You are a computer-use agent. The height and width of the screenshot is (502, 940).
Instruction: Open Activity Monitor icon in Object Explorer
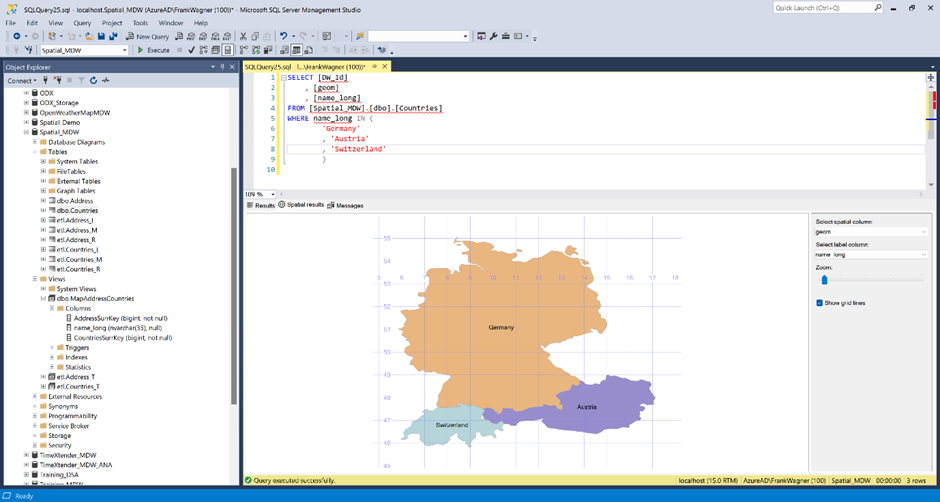tap(106, 80)
